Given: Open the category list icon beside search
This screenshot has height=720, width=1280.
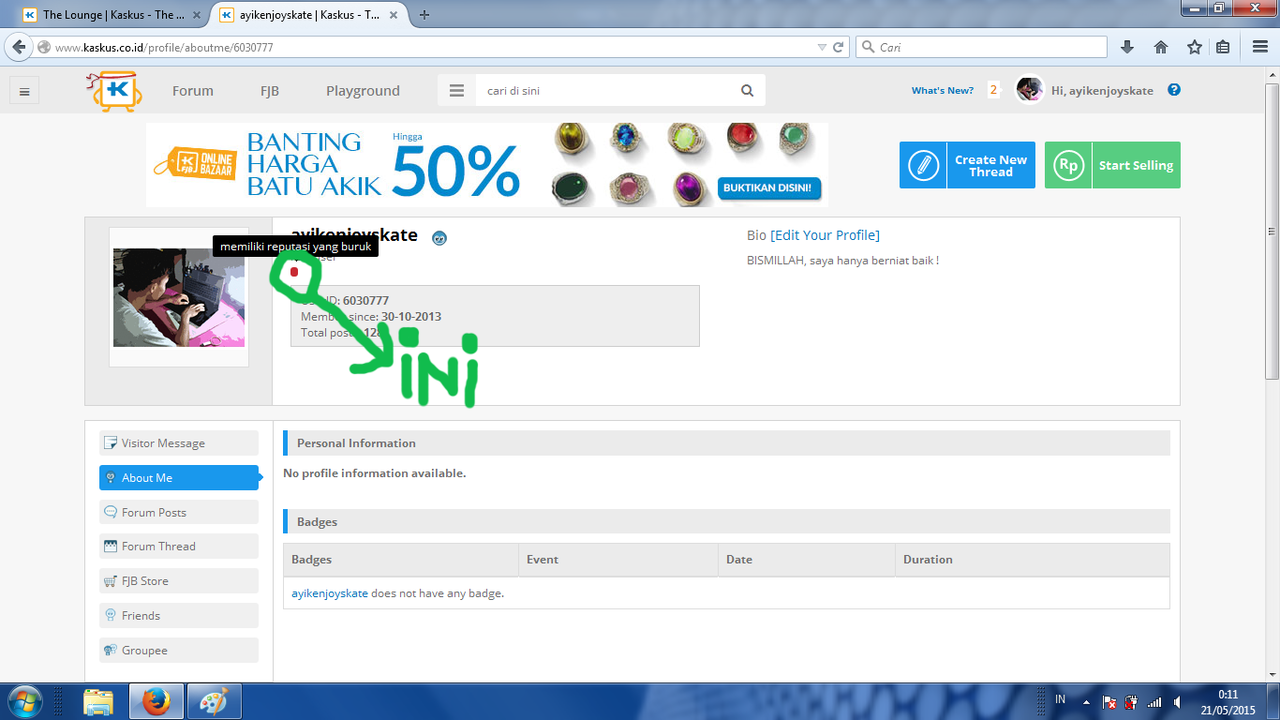Looking at the screenshot, I should pyautogui.click(x=457, y=90).
